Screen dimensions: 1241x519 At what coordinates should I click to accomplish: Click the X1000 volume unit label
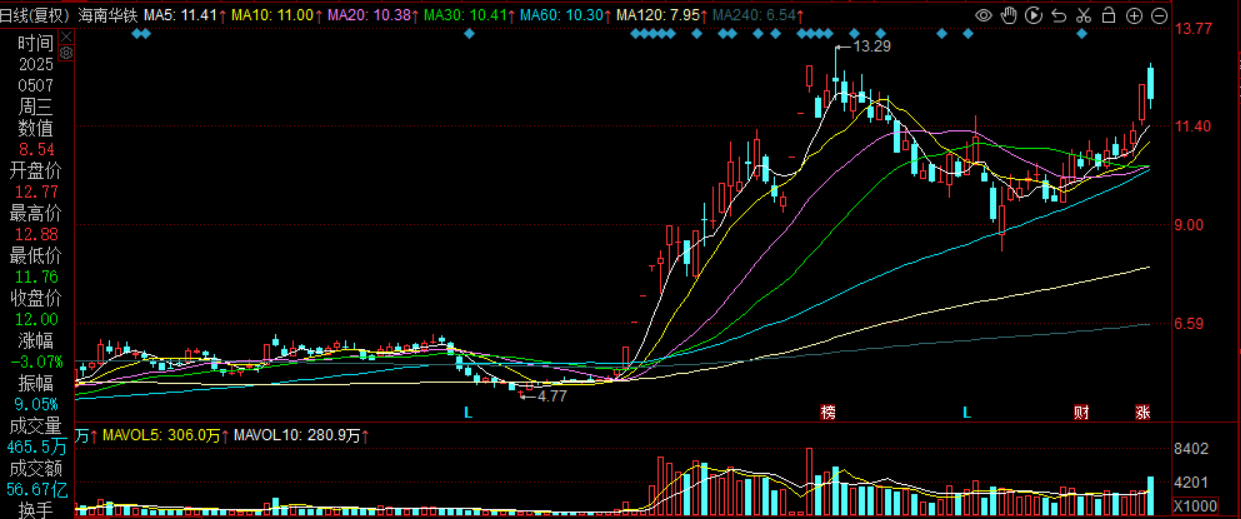pos(1193,505)
